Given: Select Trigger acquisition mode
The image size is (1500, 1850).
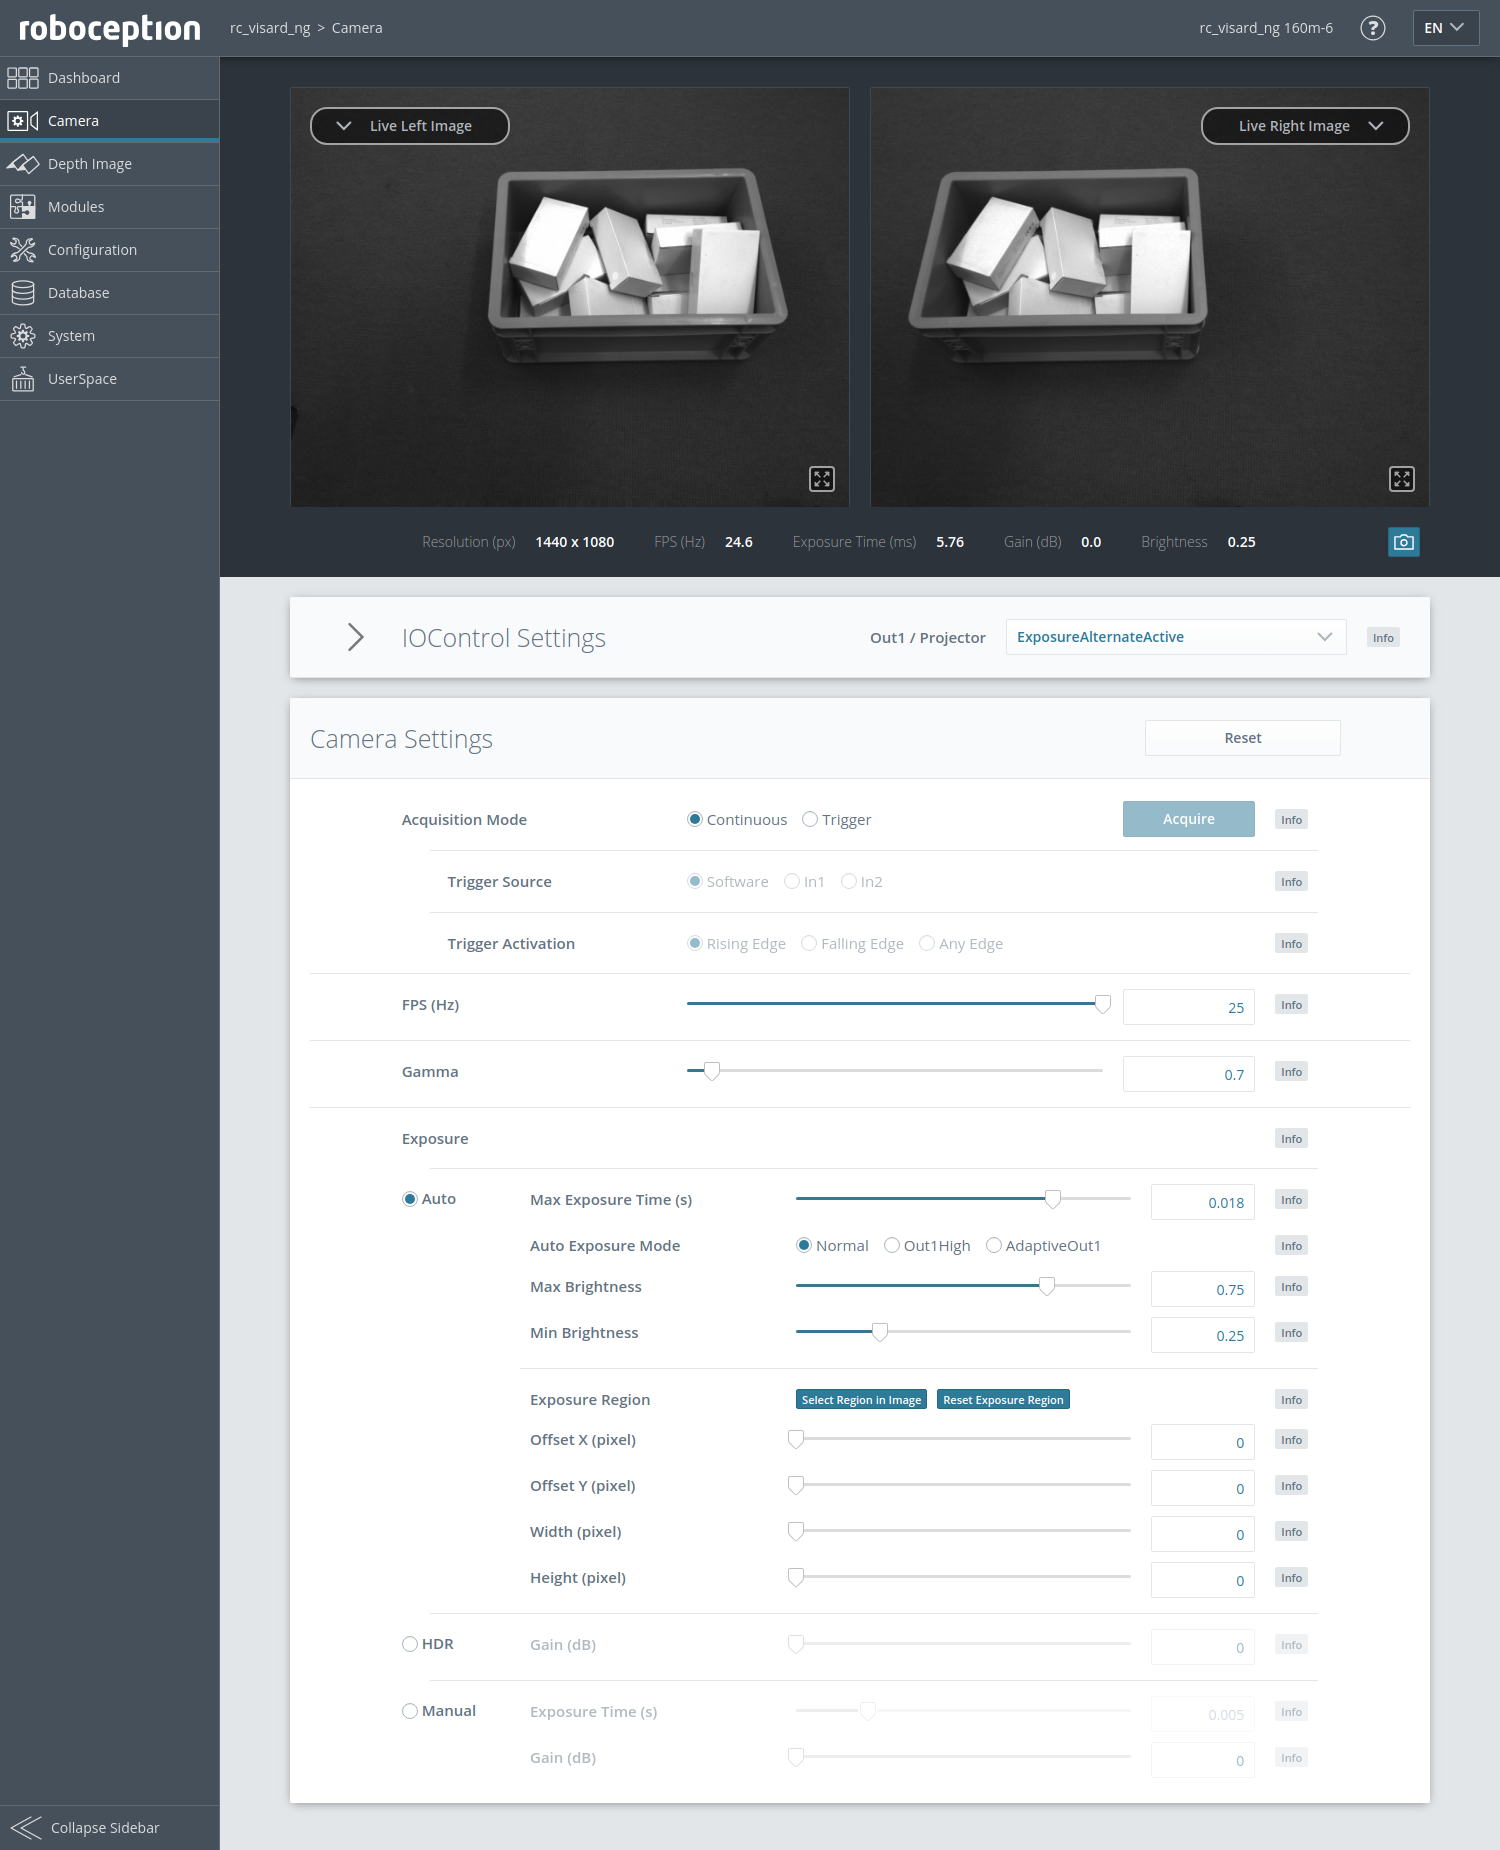Looking at the screenshot, I should (810, 820).
